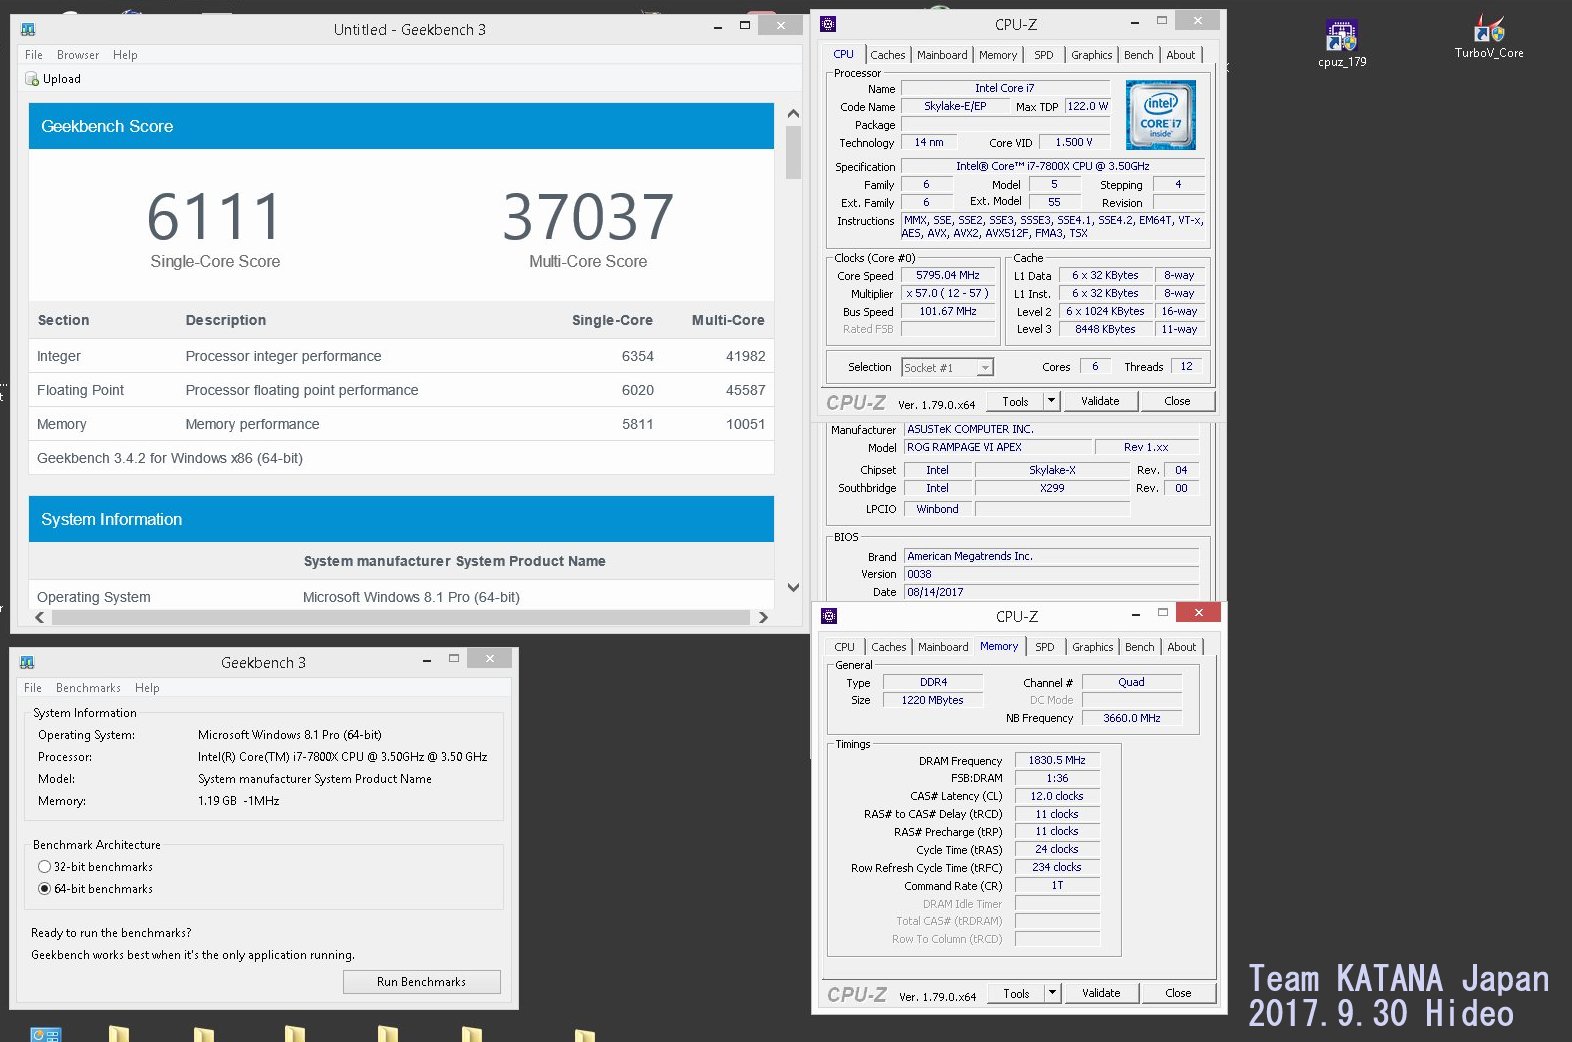Screen dimensions: 1572x1042
Task: Click the Untitled Geekbench 3 window title icon
Action: [28, 30]
